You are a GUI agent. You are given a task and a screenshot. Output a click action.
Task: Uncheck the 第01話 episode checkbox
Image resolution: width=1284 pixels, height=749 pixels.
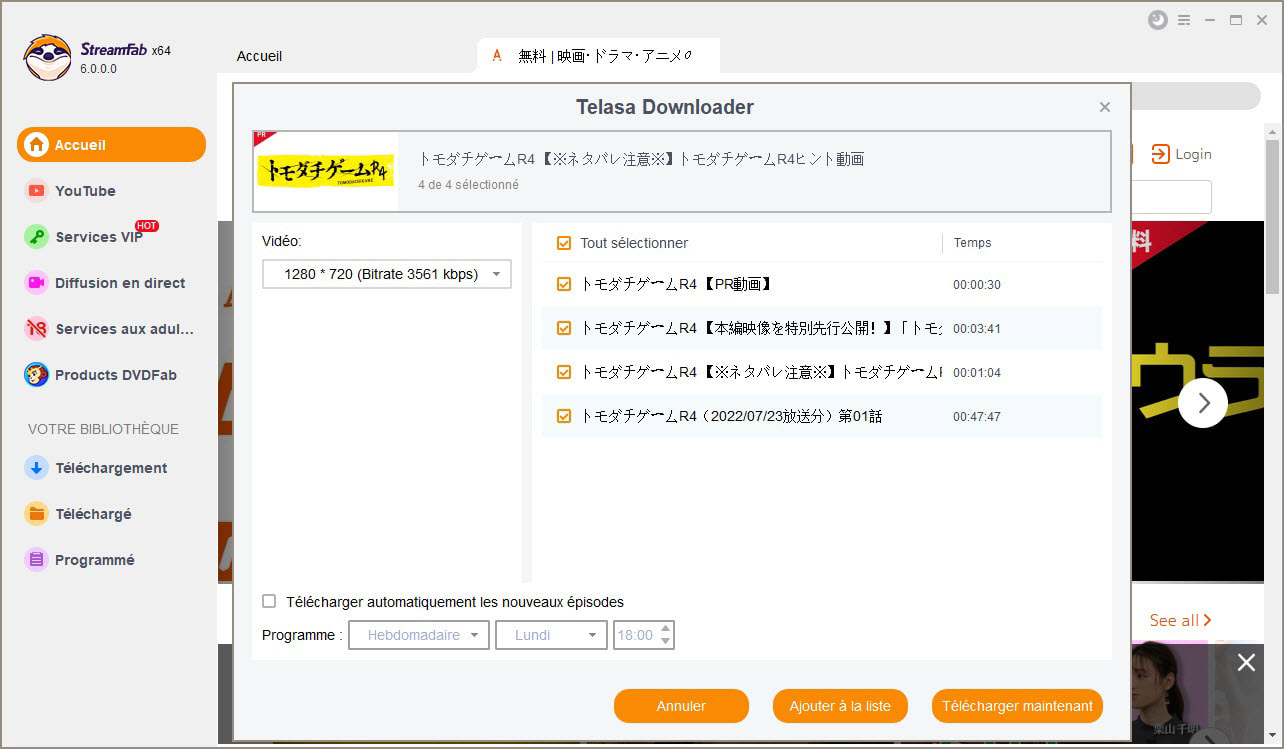tap(564, 416)
